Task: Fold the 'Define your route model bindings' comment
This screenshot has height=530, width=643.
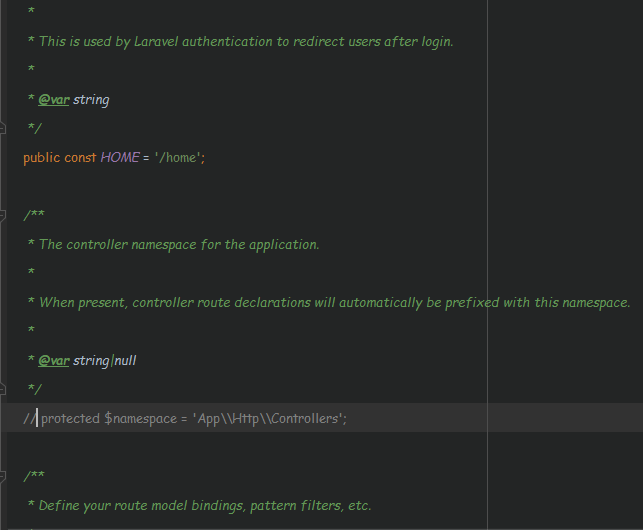Action: (4, 475)
